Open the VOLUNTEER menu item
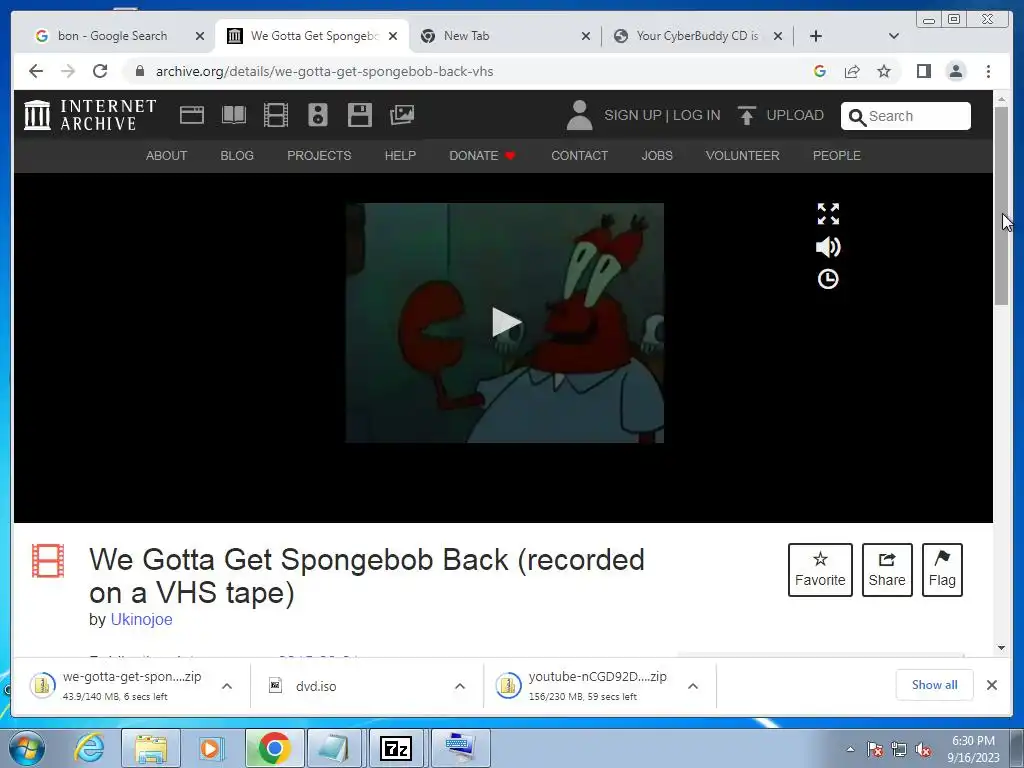The image size is (1024, 768). 743,155
